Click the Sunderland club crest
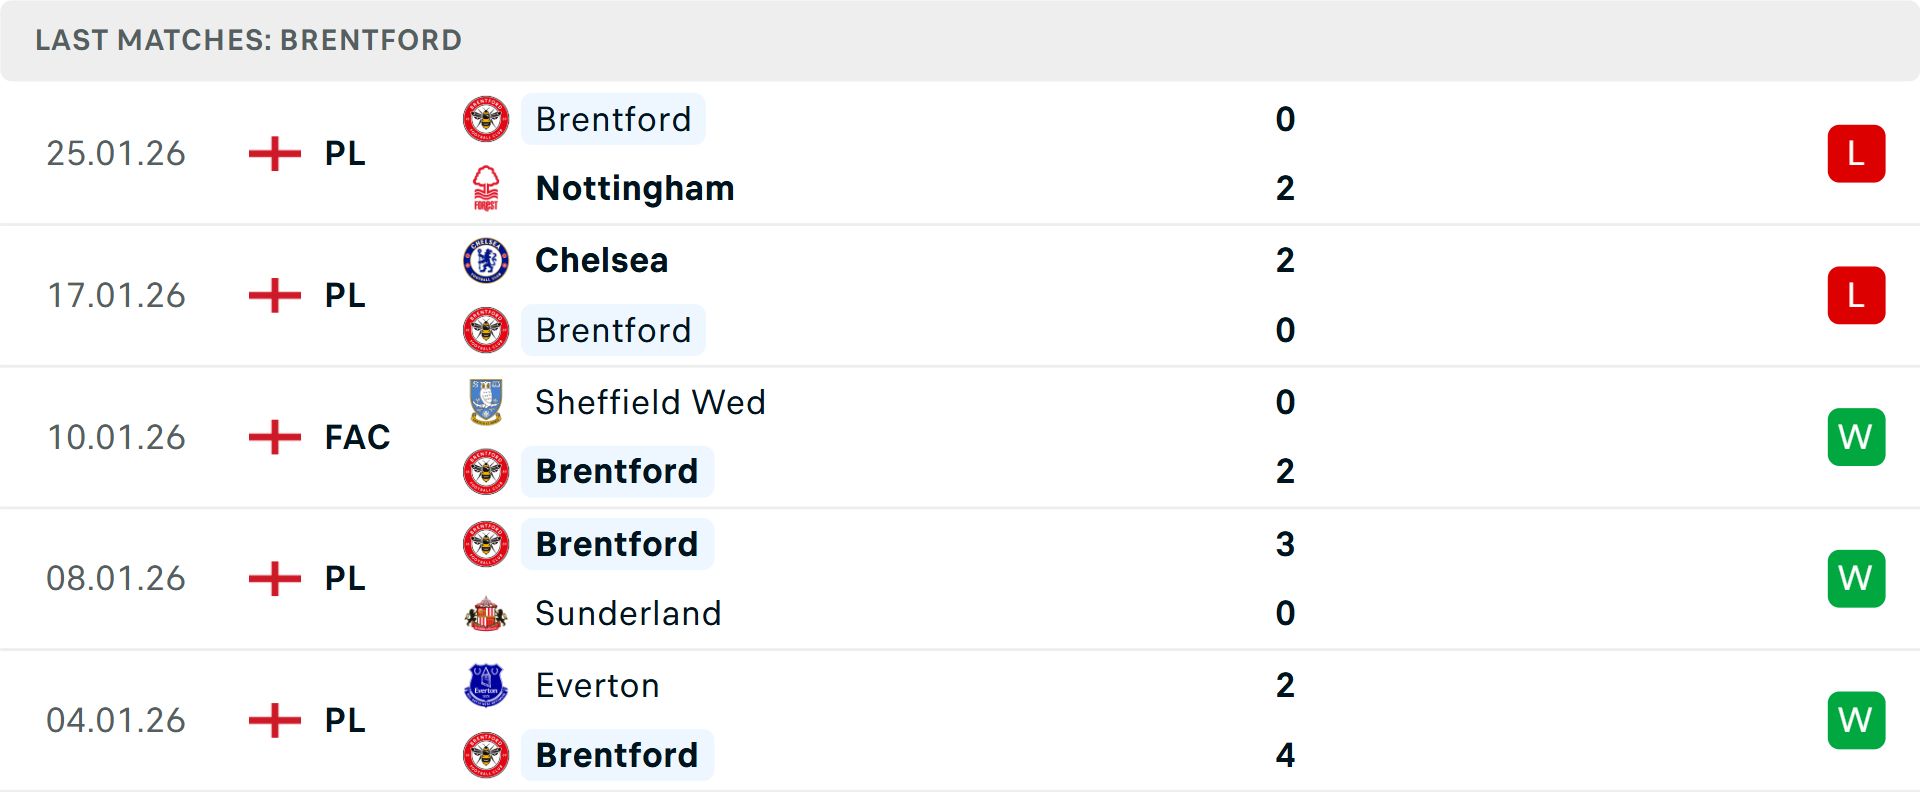 click(486, 613)
